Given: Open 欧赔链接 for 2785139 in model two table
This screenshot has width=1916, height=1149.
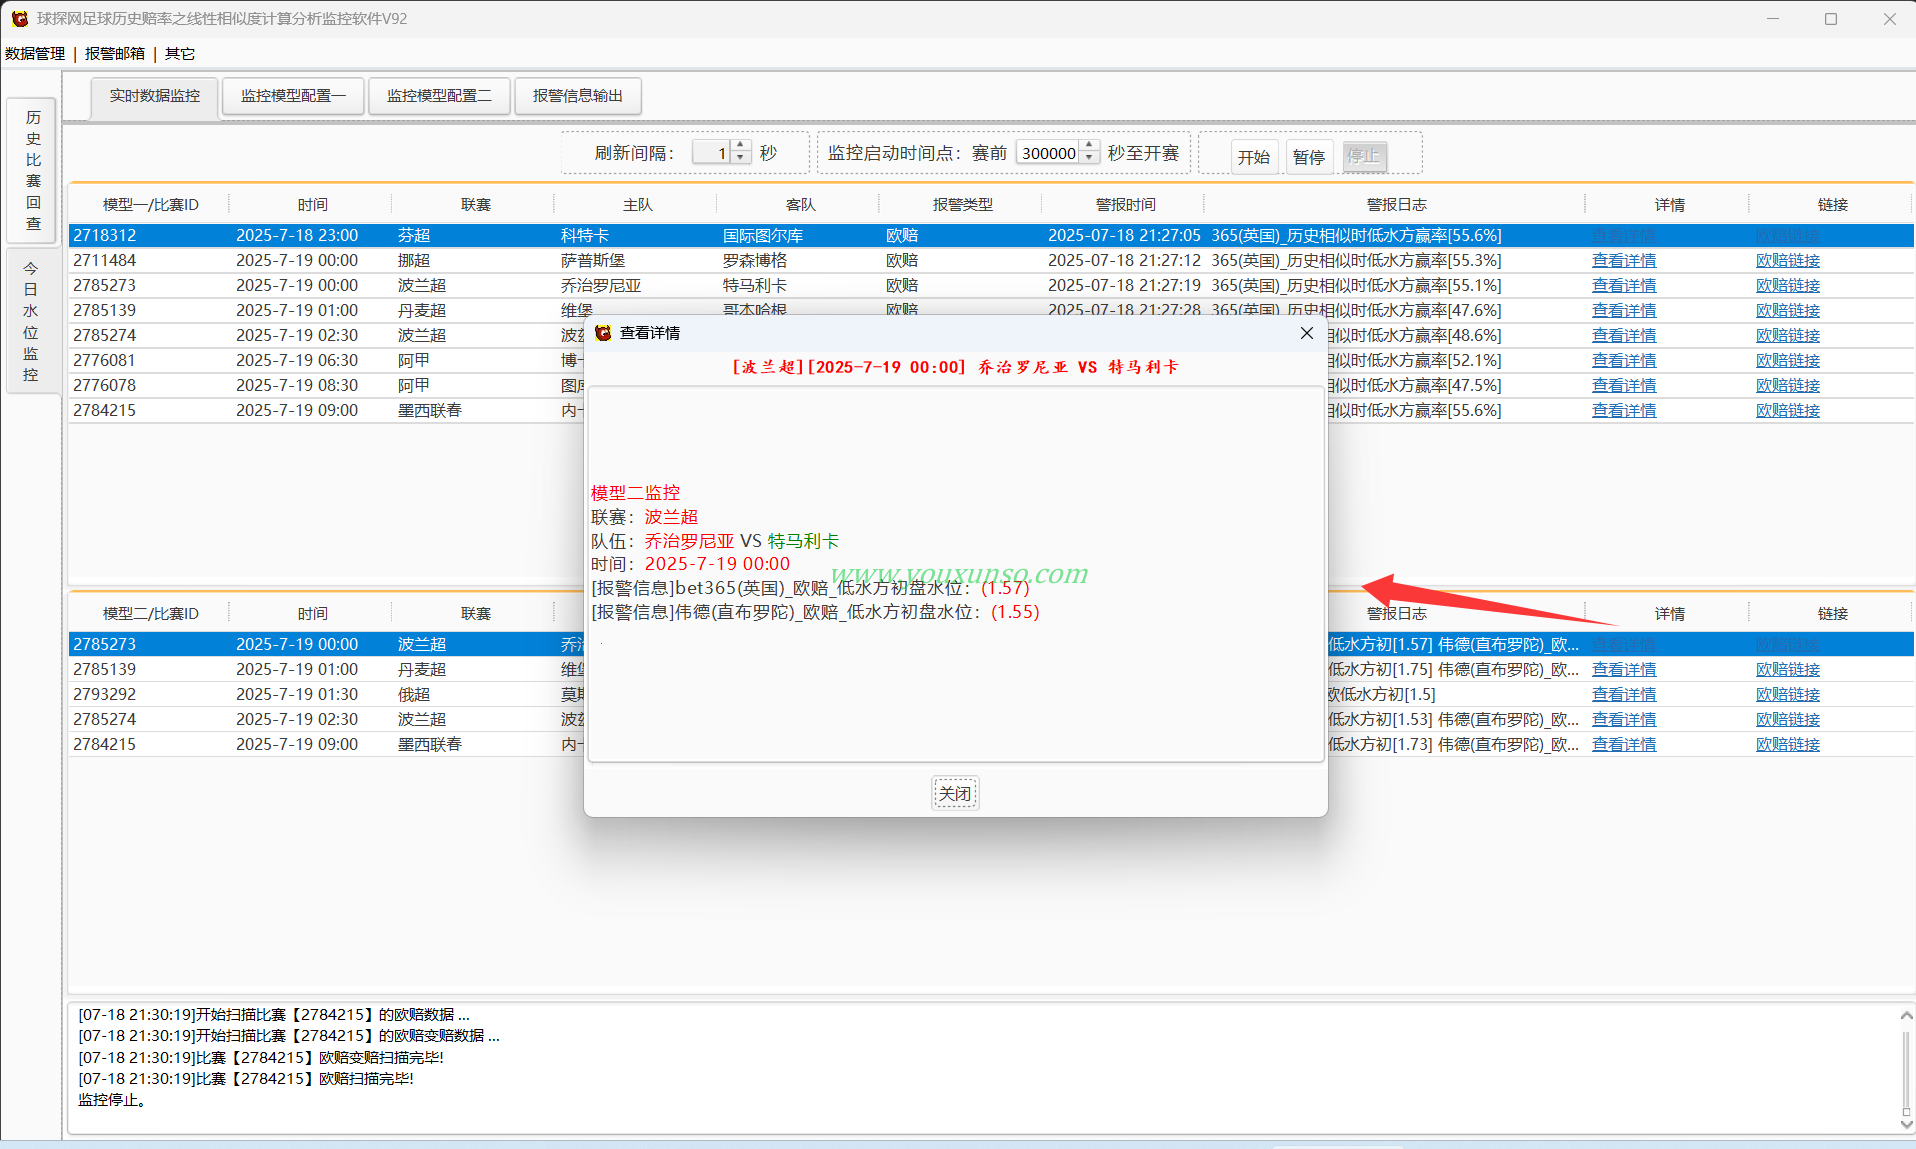Looking at the screenshot, I should point(1788,670).
